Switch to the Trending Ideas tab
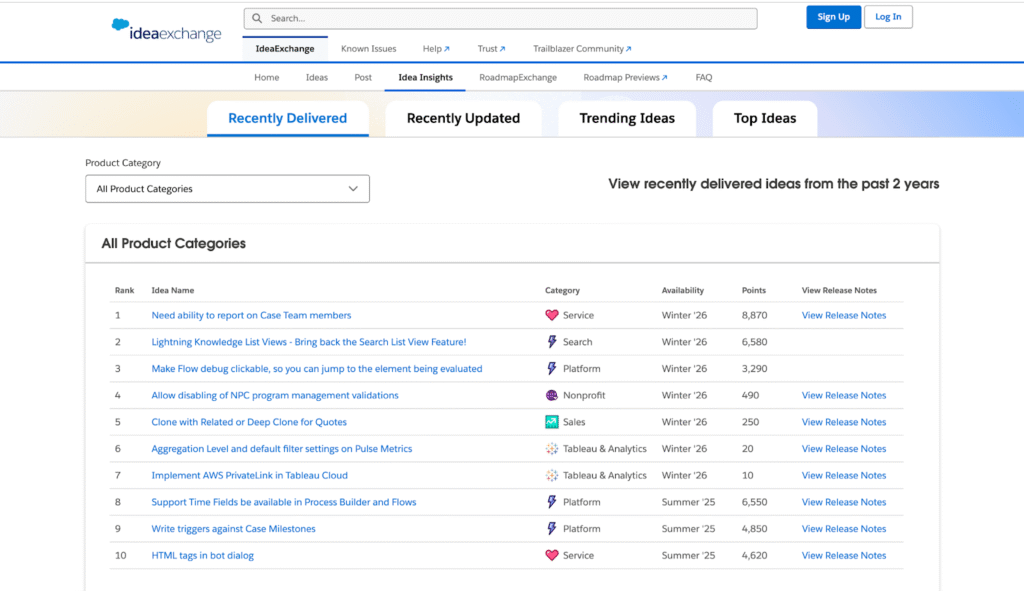Image resolution: width=1024 pixels, height=591 pixels. click(x=627, y=118)
